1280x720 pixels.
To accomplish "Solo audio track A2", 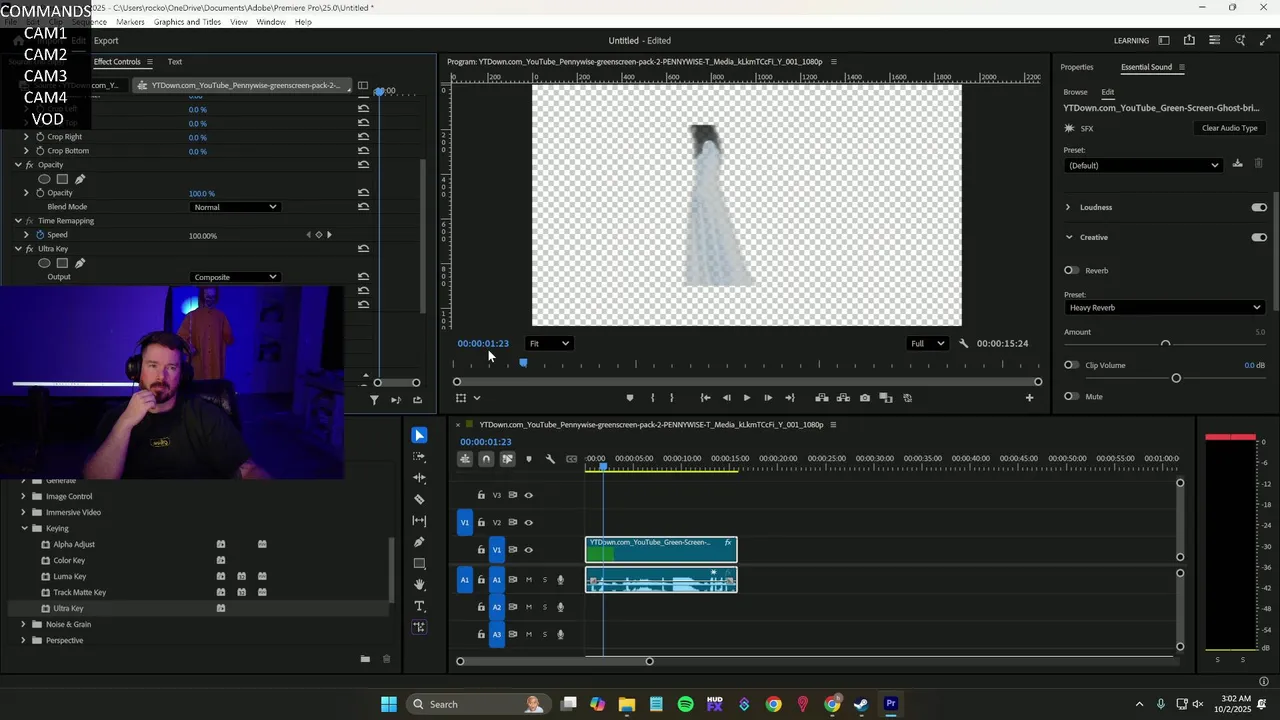I will click(545, 607).
